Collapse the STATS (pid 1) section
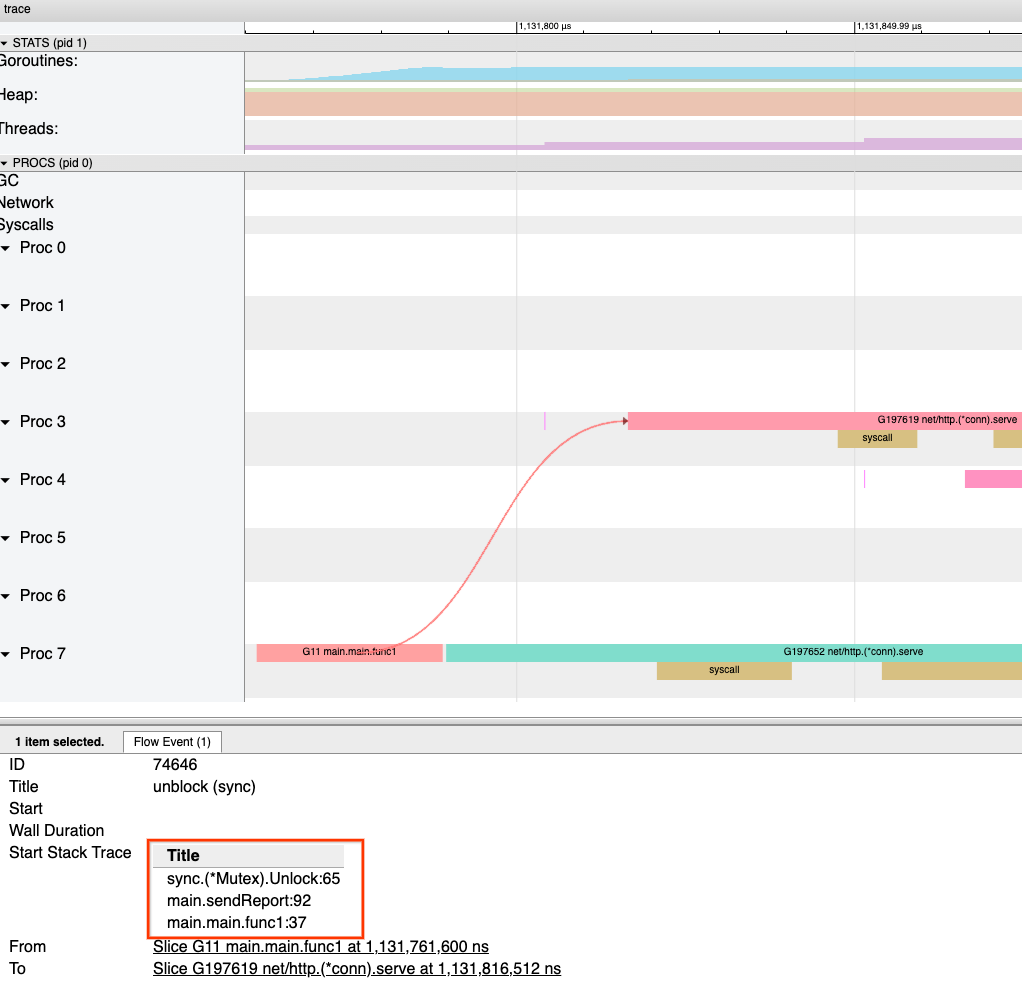This screenshot has width=1022, height=991. coord(5,43)
